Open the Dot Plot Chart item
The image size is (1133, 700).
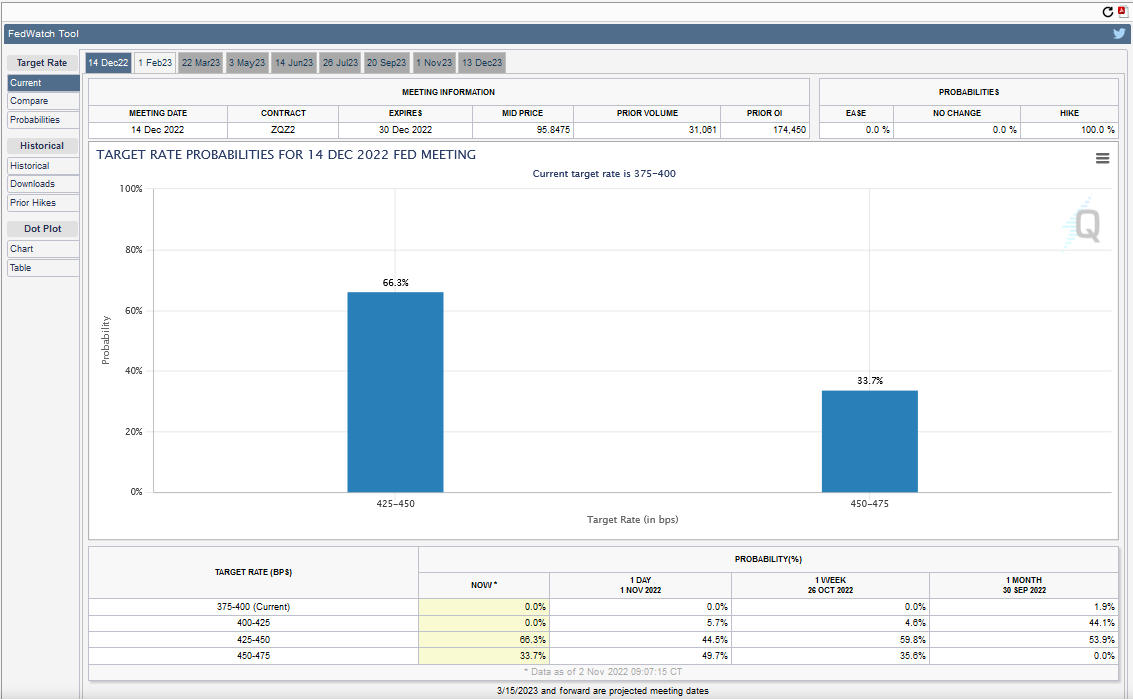pos(43,249)
